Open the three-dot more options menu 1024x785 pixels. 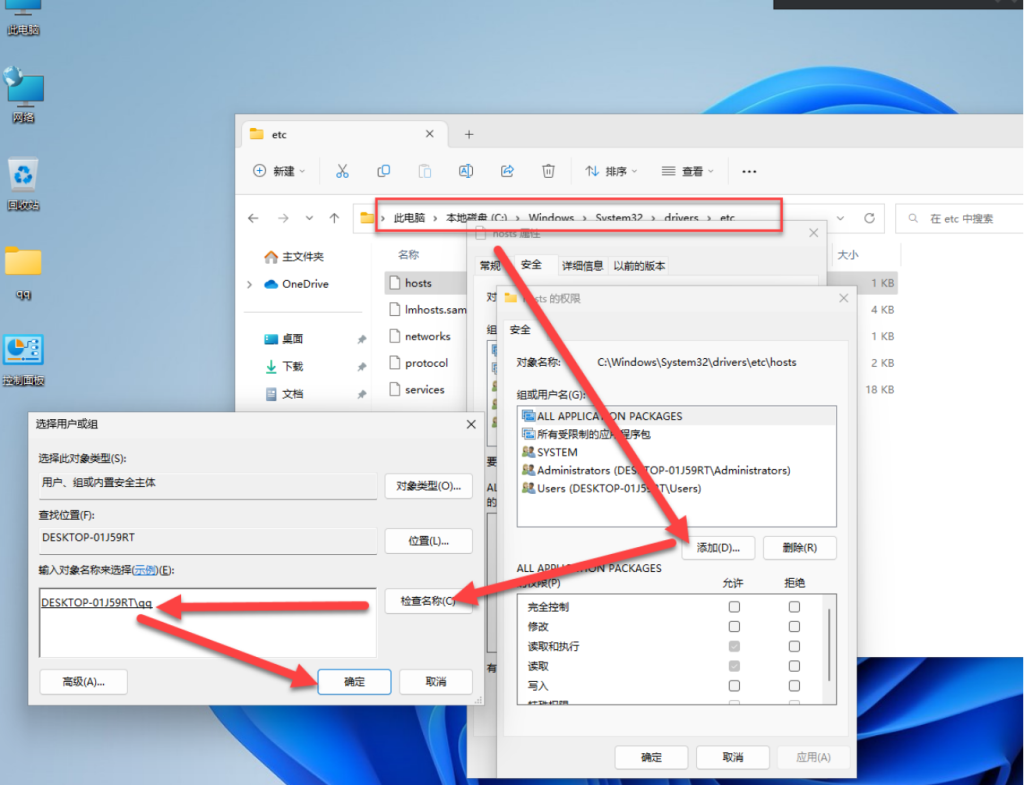coord(749,171)
